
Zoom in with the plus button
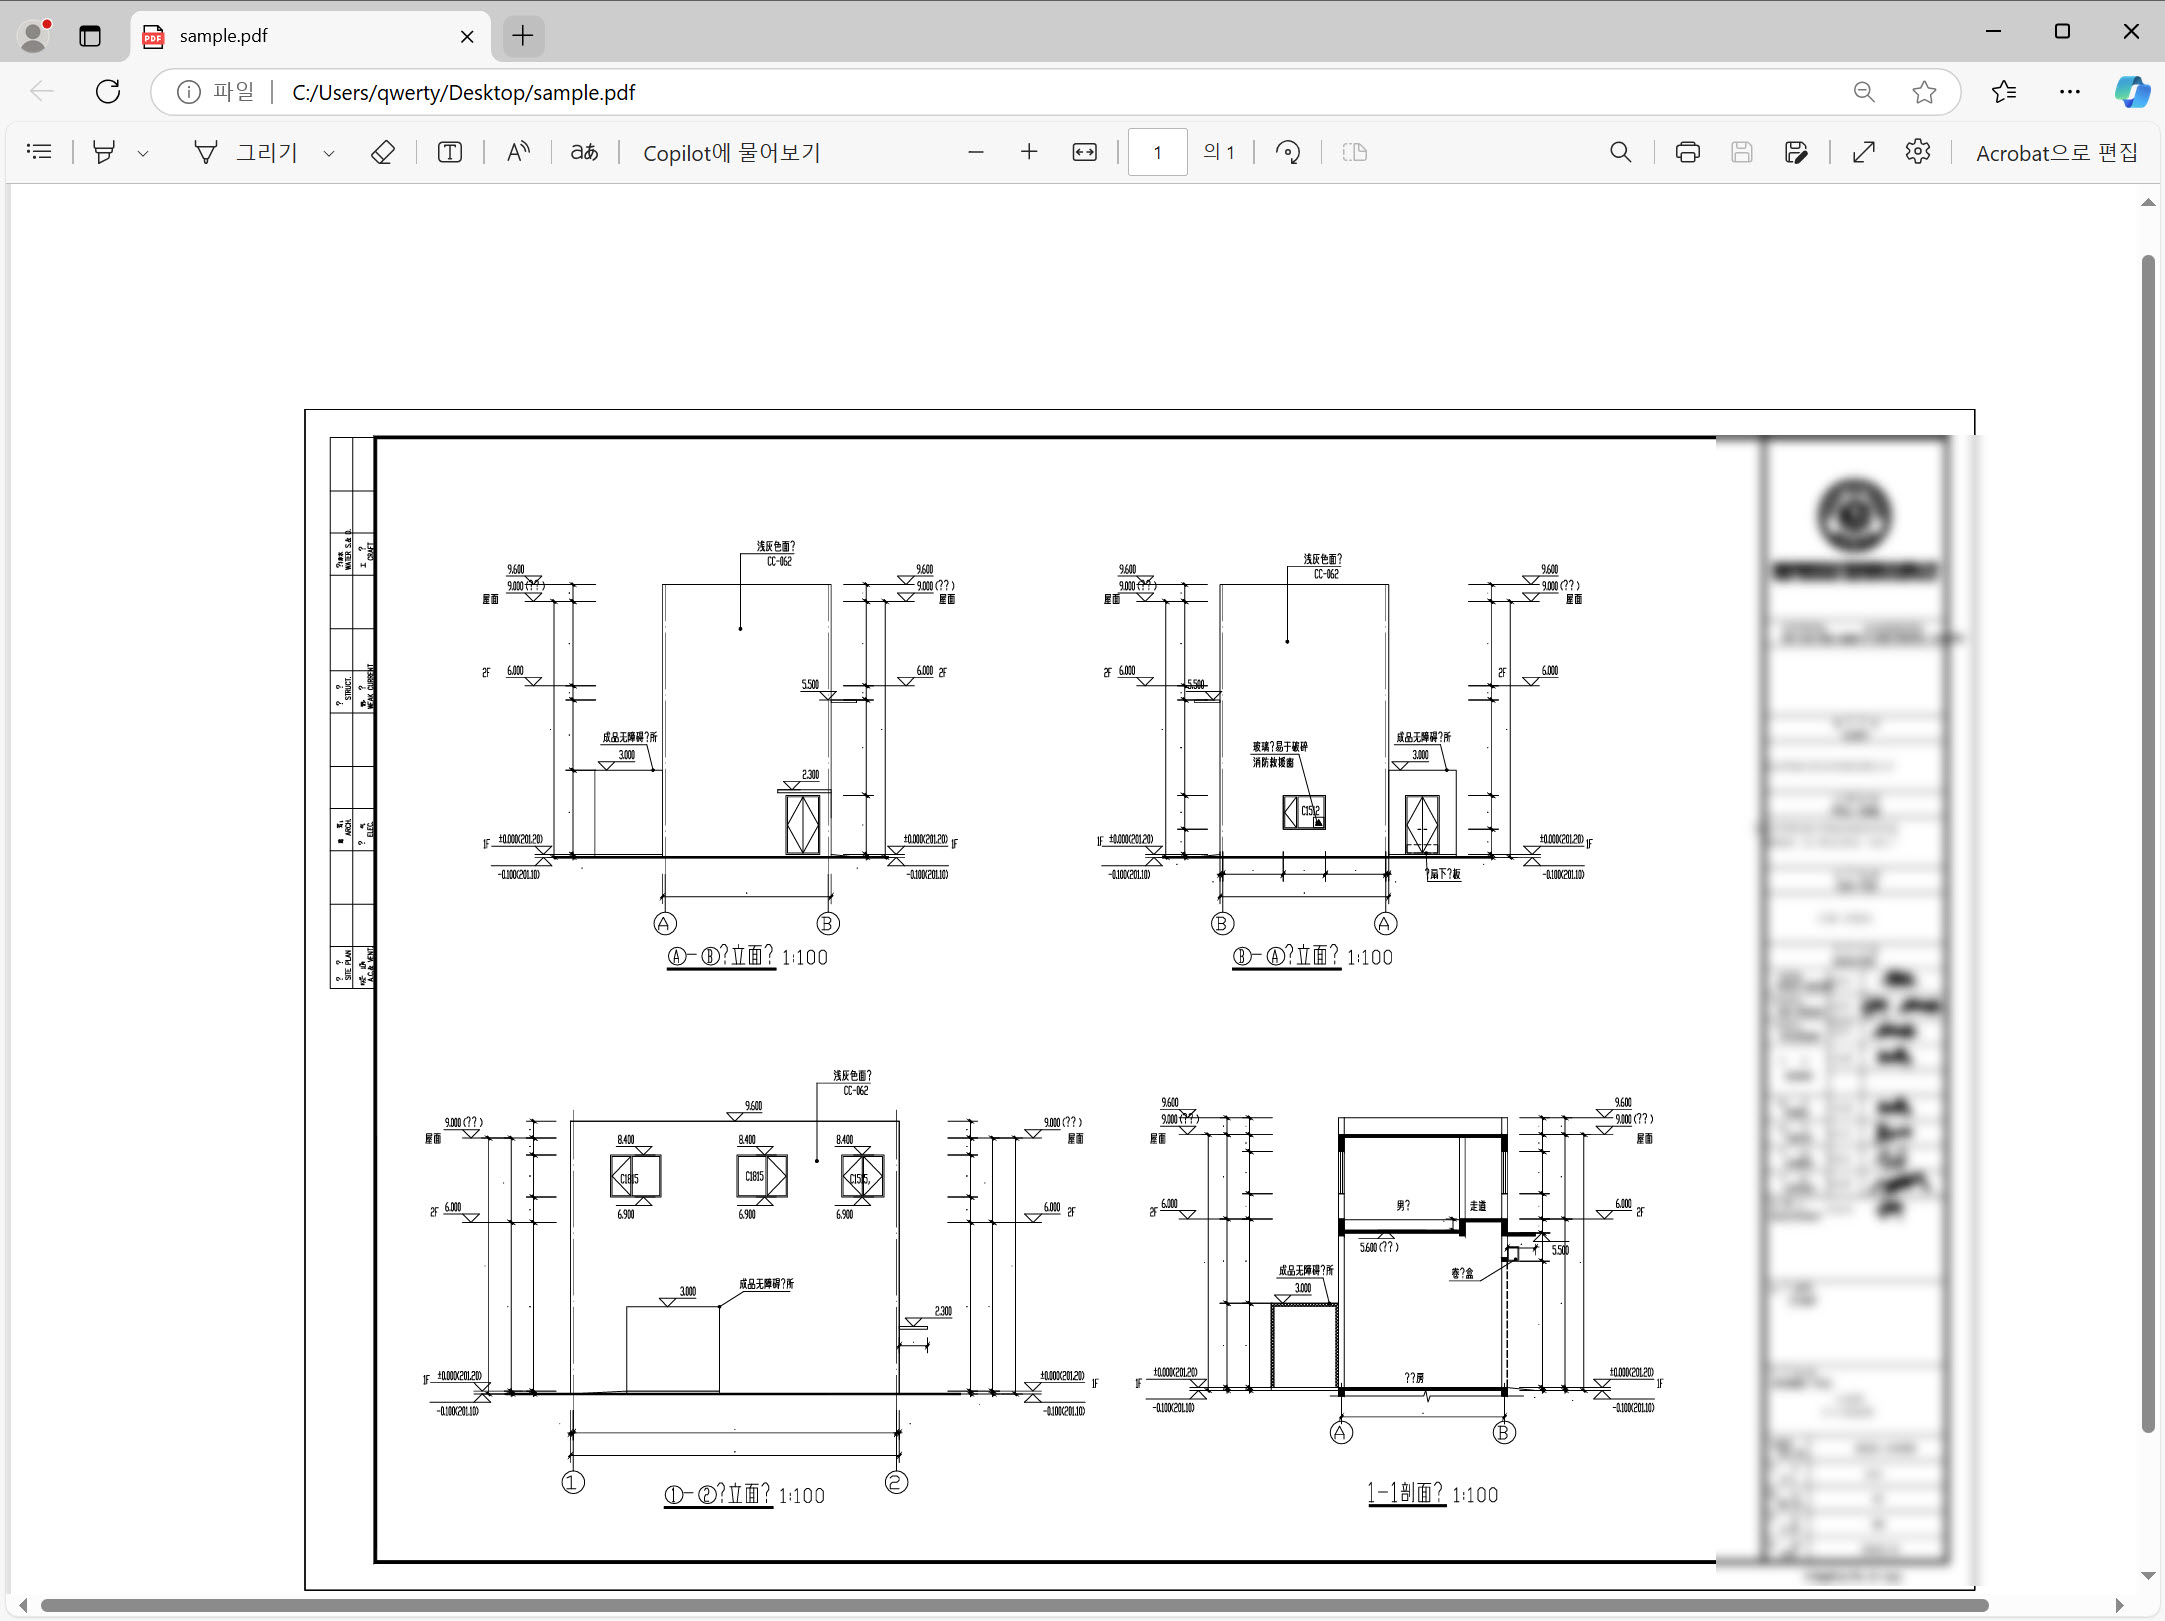[1029, 152]
